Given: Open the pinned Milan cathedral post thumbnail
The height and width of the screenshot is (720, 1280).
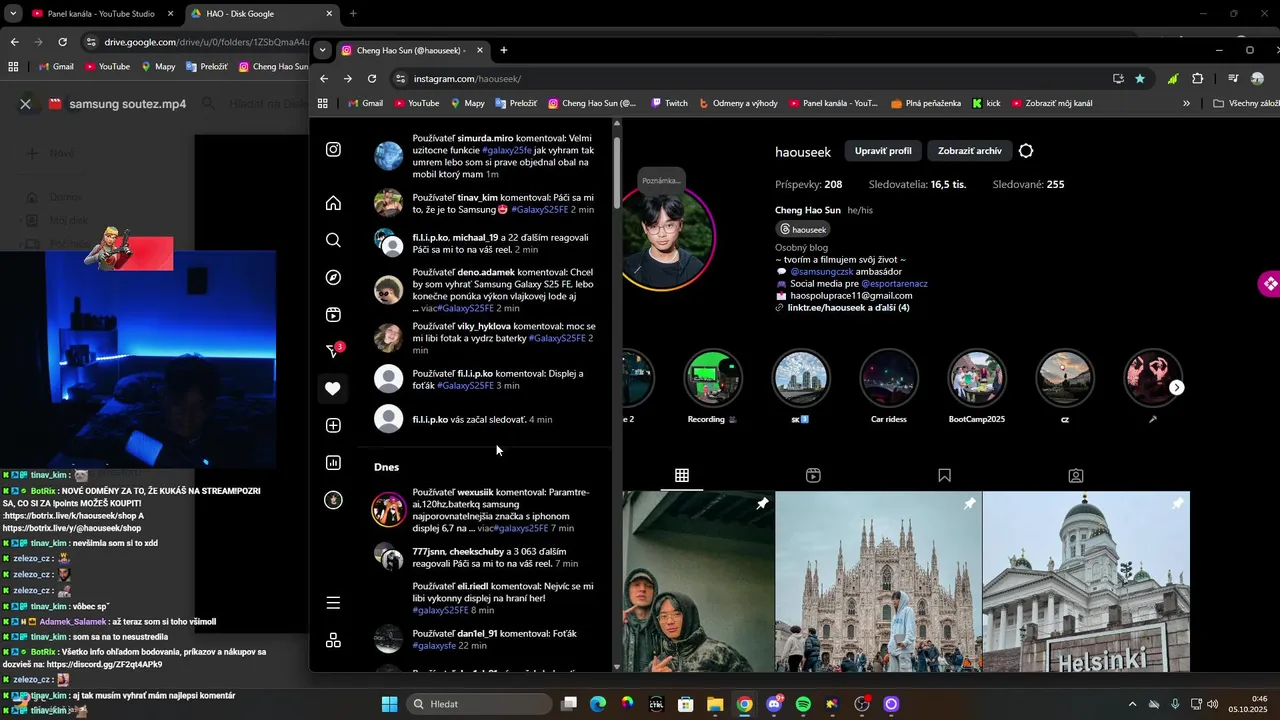Looking at the screenshot, I should (x=878, y=581).
